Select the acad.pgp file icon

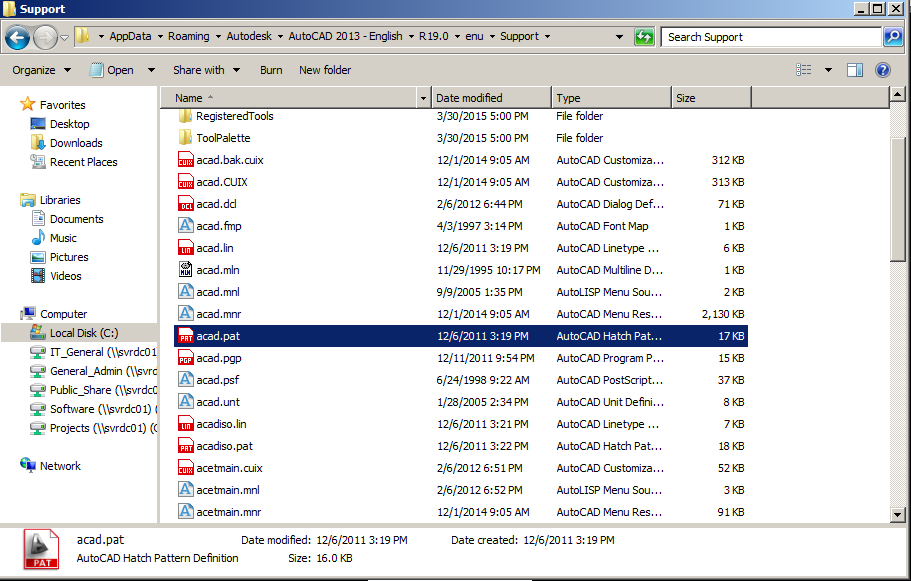click(185, 358)
